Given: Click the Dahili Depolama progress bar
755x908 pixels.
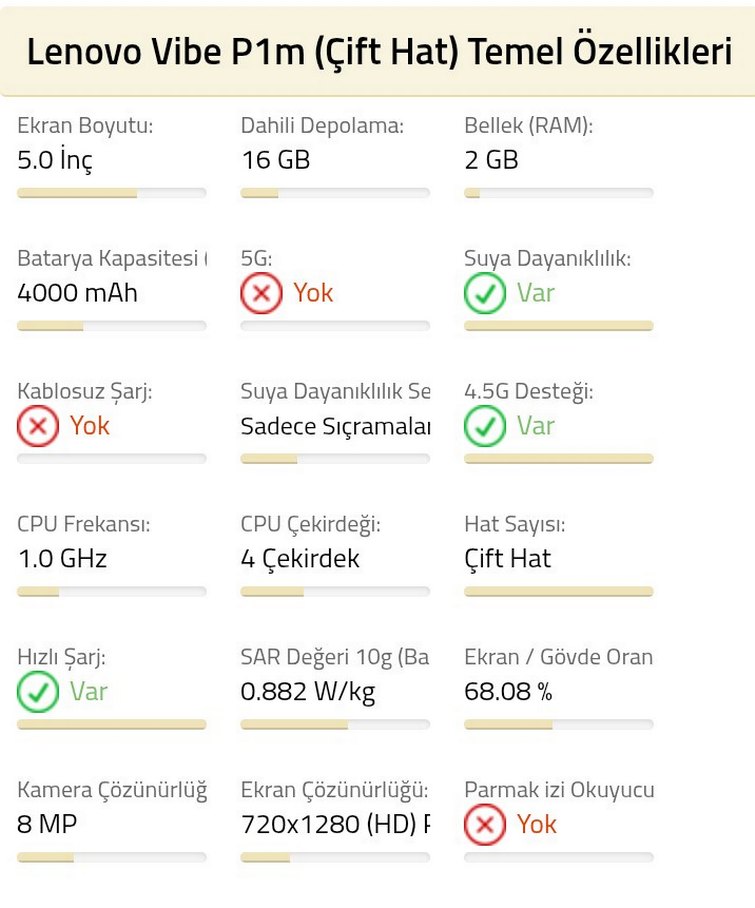Looking at the screenshot, I should [x=335, y=193].
